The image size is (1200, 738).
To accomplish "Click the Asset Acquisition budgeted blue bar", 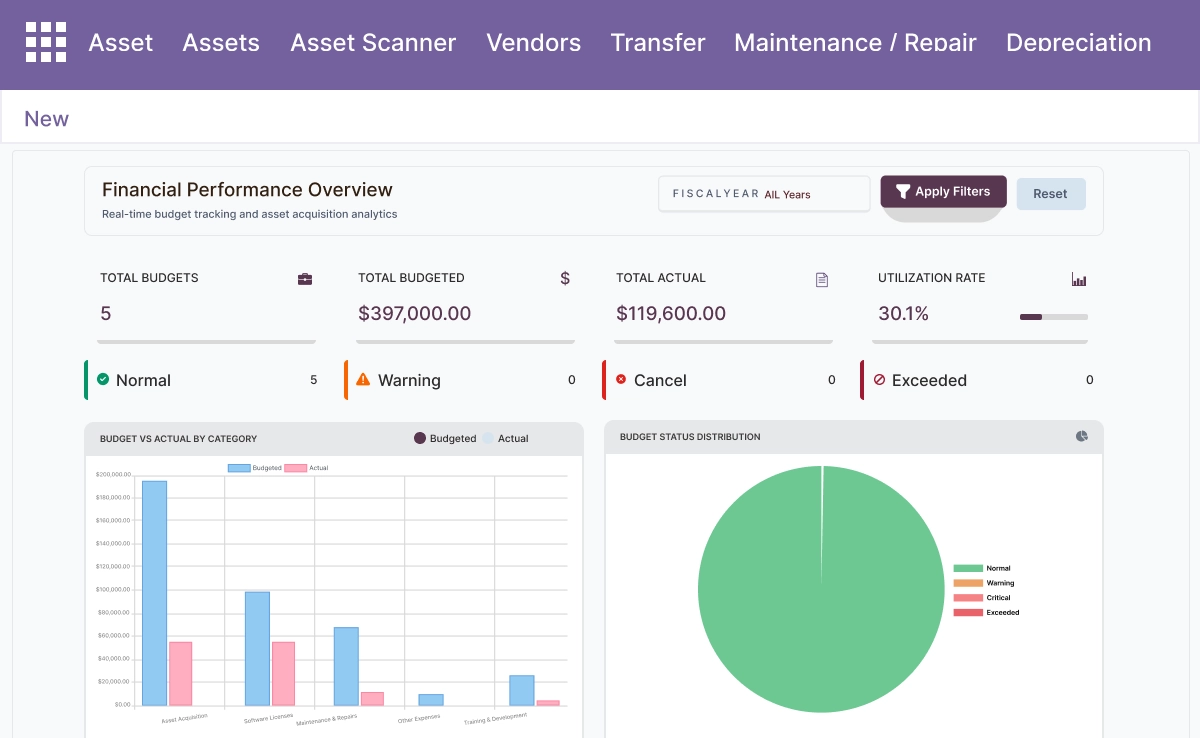I will [x=154, y=593].
